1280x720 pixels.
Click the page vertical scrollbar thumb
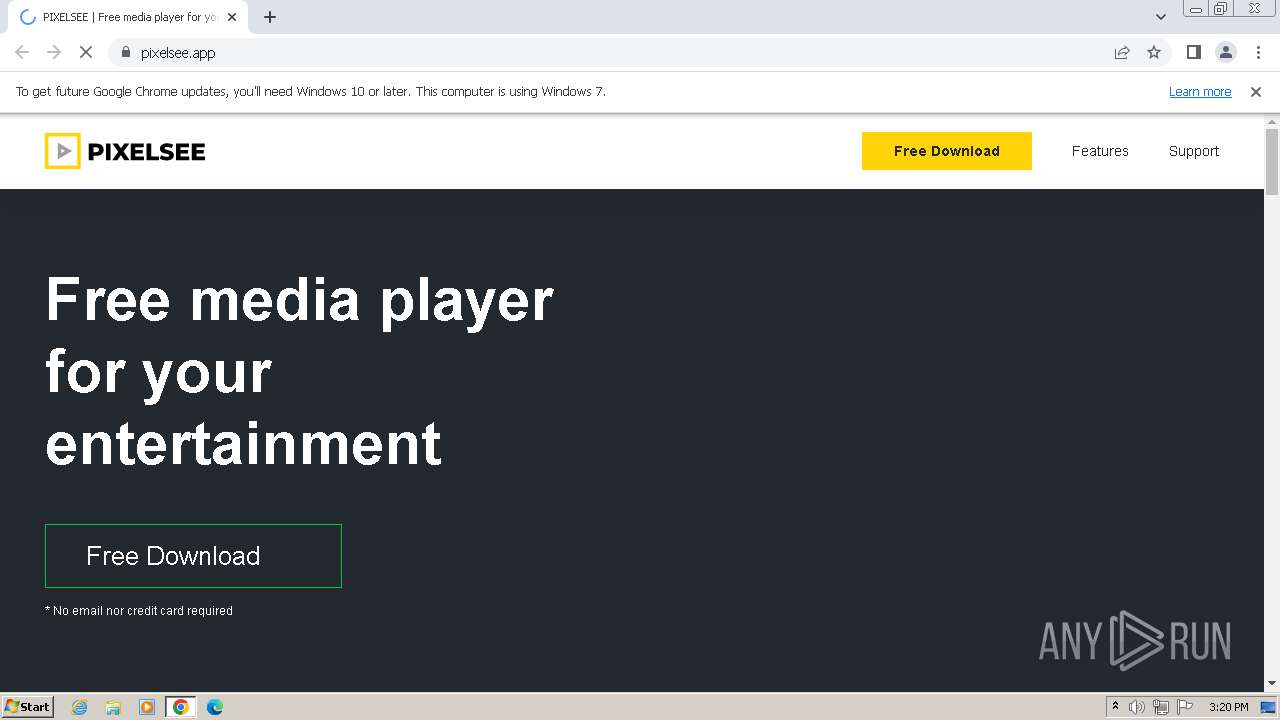1272,162
